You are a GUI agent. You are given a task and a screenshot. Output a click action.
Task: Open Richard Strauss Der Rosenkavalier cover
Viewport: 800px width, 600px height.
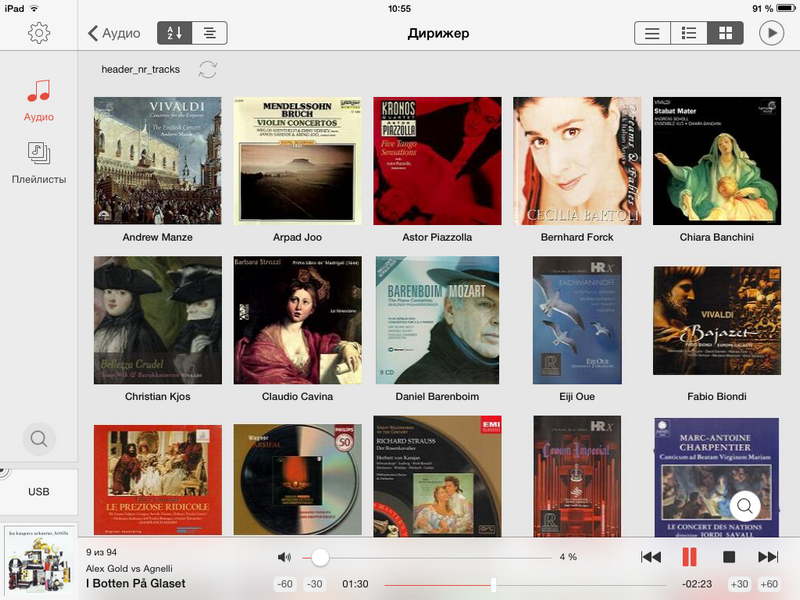pyautogui.click(x=437, y=476)
